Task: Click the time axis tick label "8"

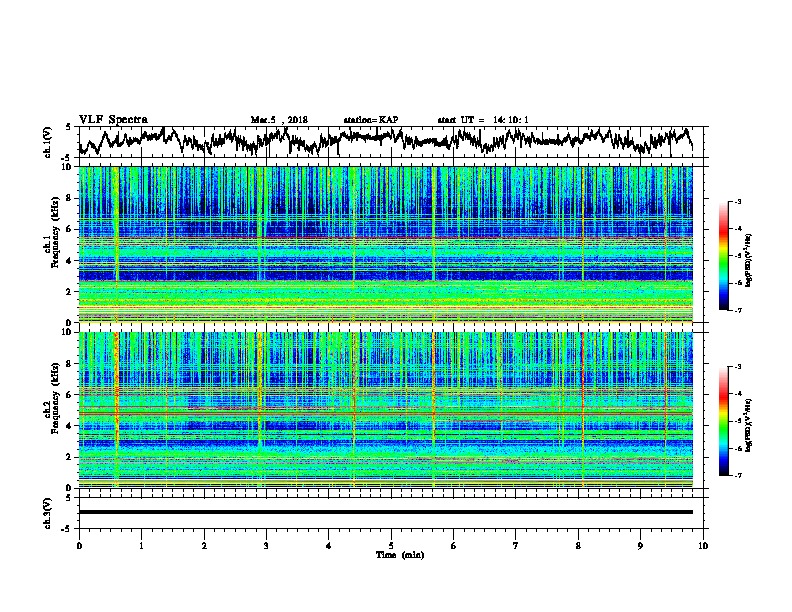Action: (x=578, y=546)
